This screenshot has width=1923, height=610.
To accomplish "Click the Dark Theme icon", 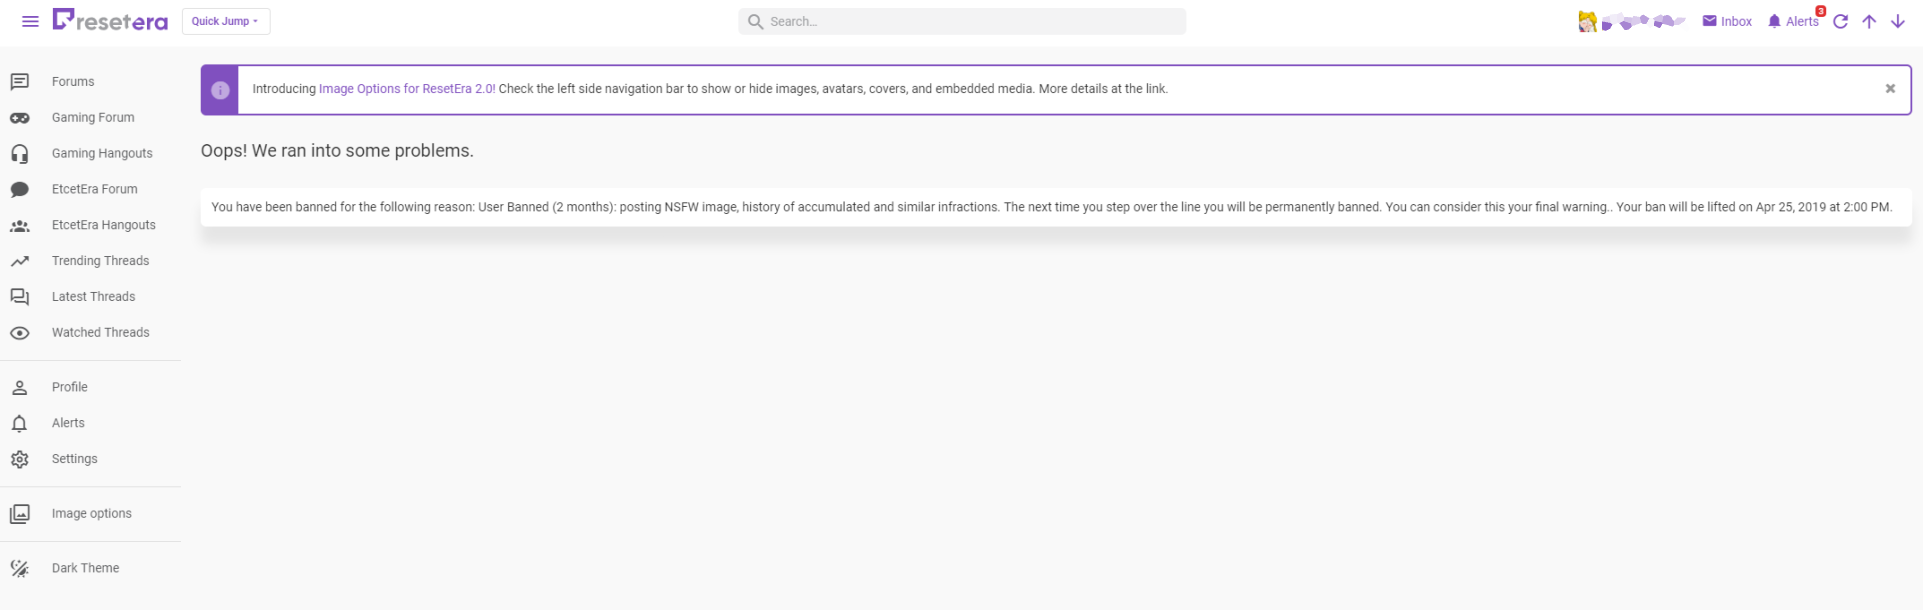I will pos(20,568).
